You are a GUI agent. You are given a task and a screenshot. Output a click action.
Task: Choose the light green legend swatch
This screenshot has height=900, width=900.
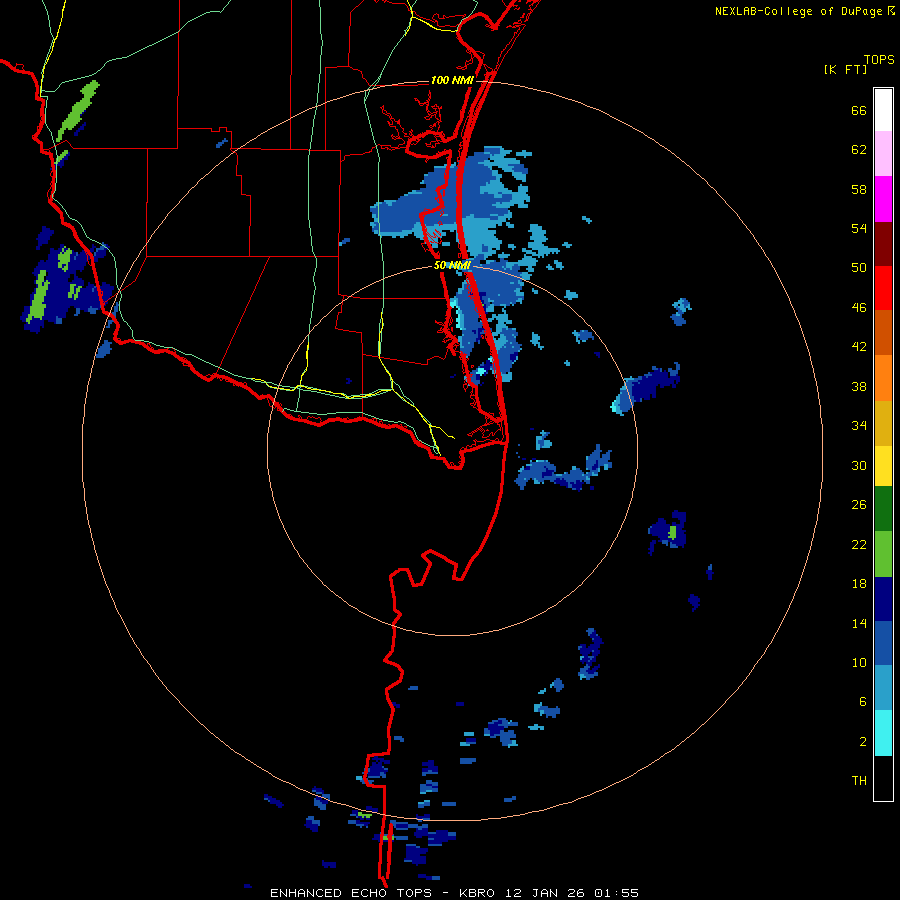point(883,554)
